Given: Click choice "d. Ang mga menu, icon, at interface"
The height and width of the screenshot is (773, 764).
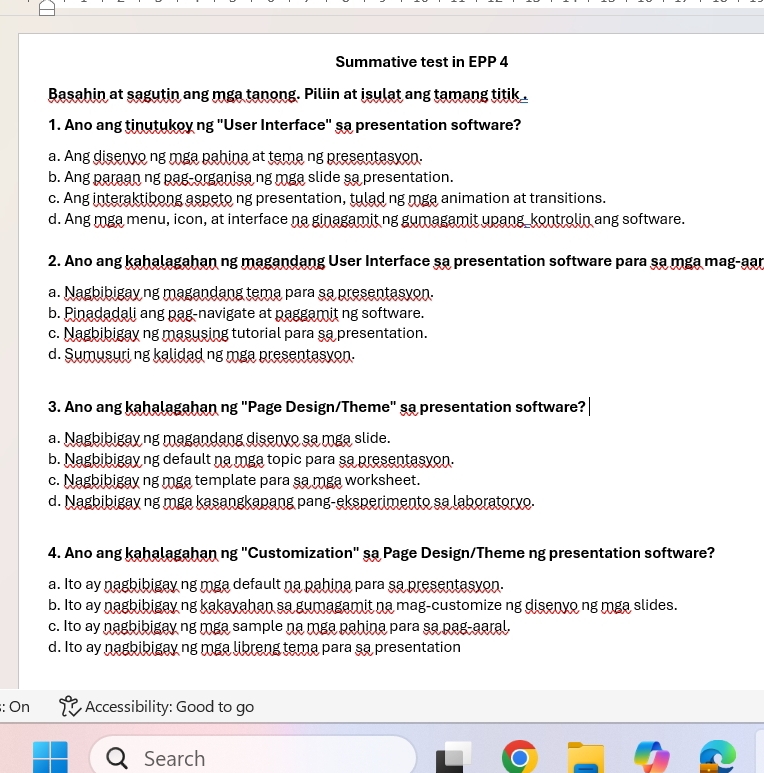Looking at the screenshot, I should [x=366, y=219].
